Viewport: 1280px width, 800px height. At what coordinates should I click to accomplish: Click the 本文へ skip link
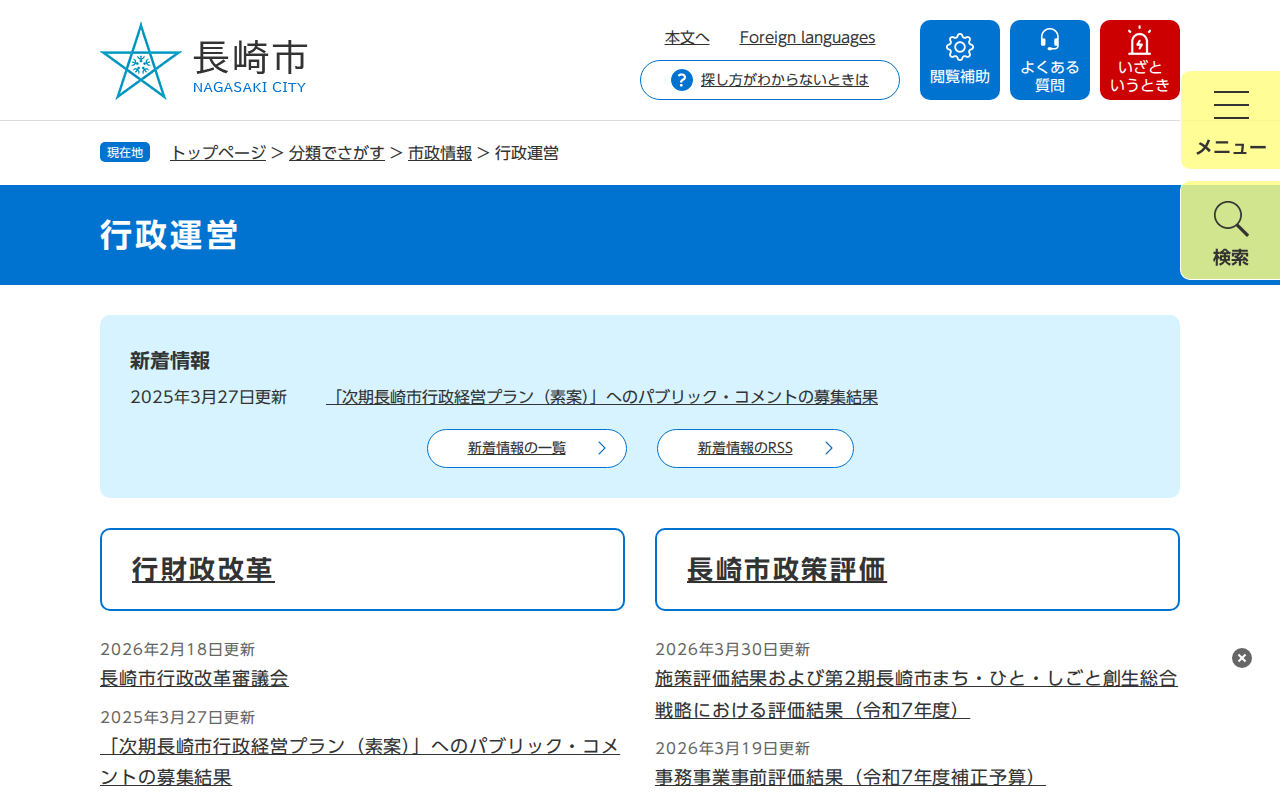(686, 37)
